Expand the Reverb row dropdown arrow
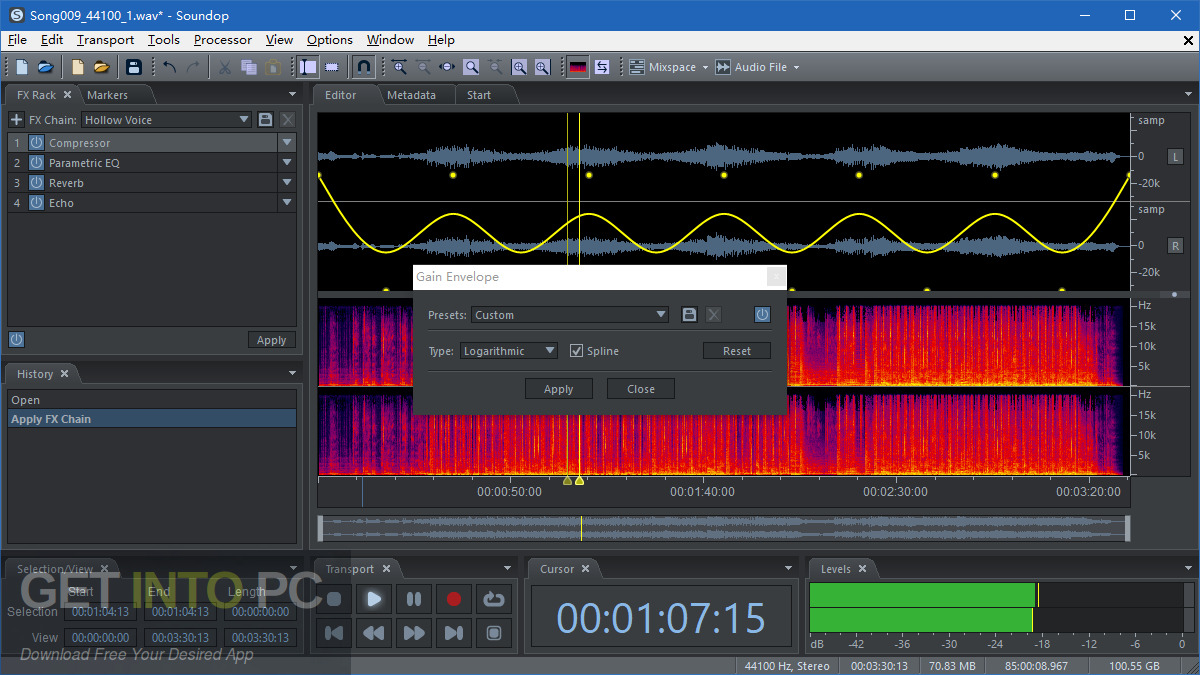This screenshot has width=1200, height=675. [287, 183]
